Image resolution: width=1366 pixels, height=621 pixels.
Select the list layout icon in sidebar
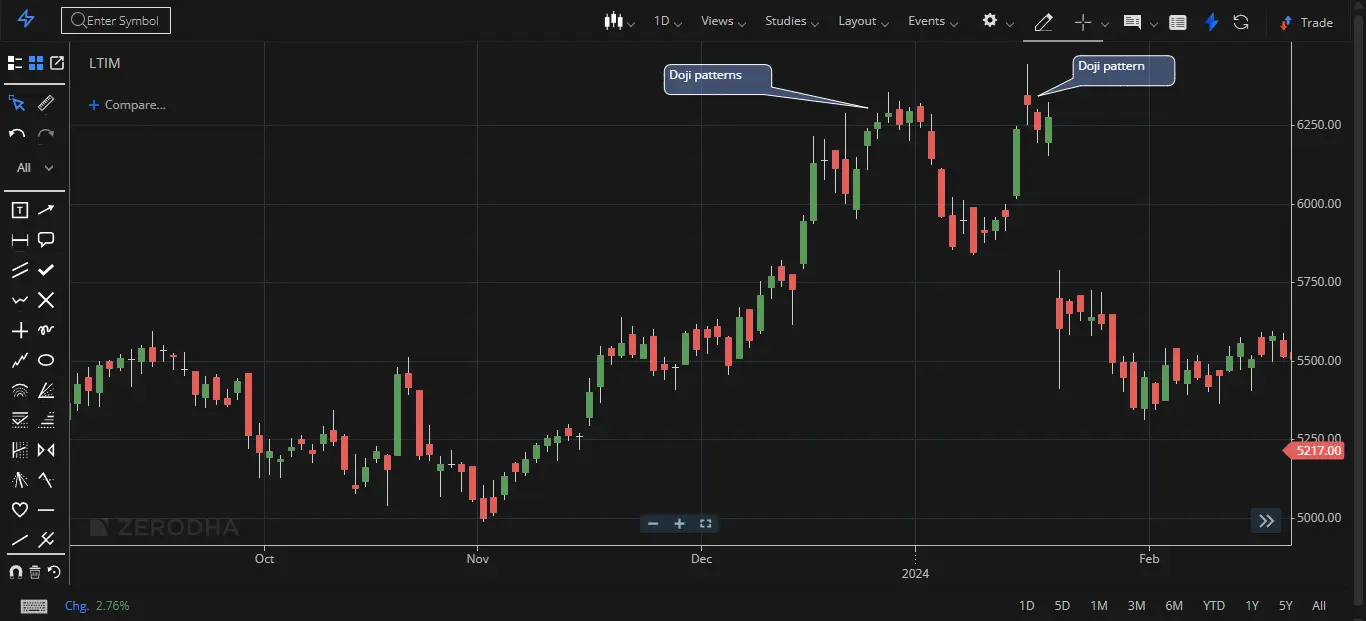[15, 63]
